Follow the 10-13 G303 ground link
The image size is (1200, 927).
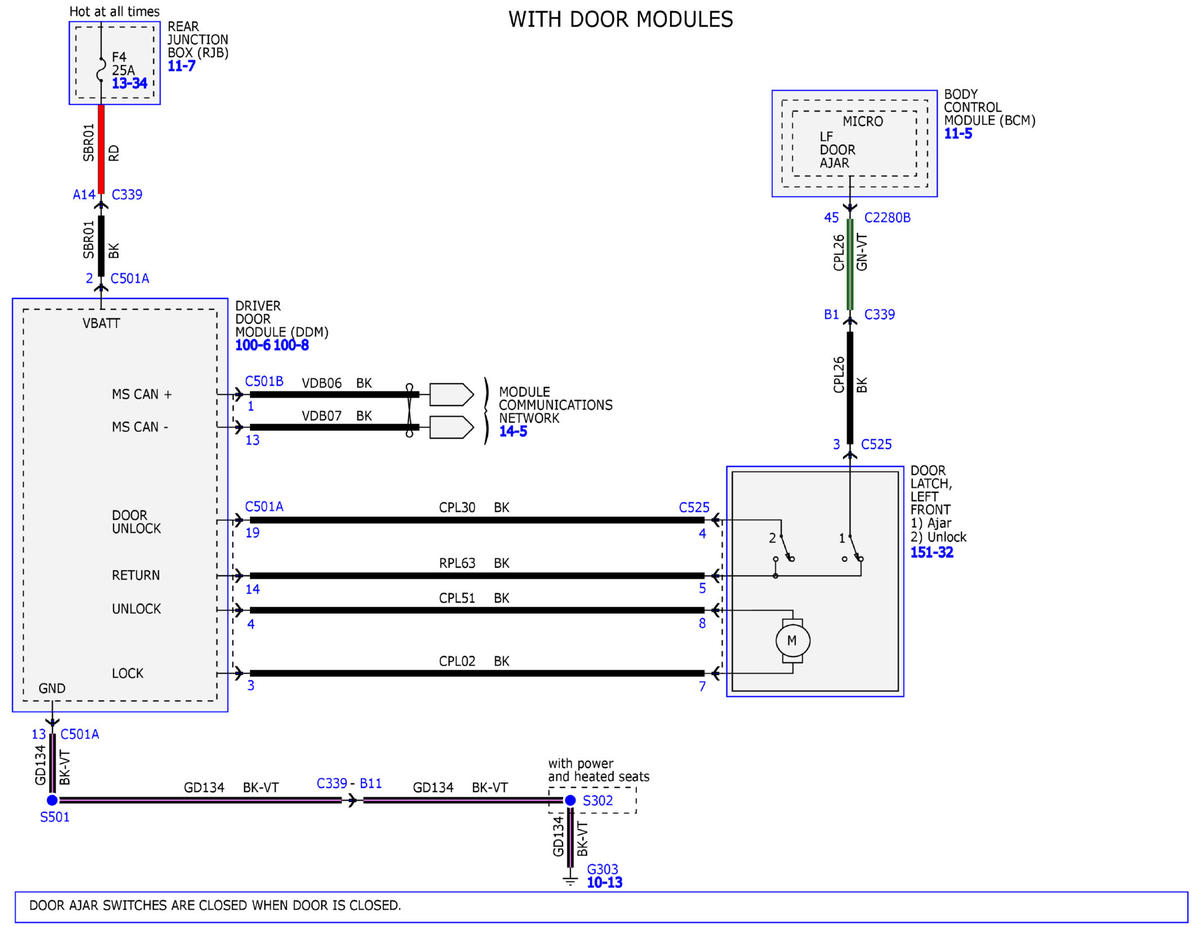click(604, 883)
